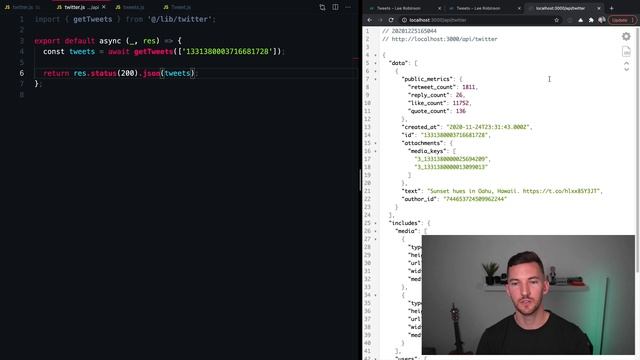Click the const tweets declaration

69,51
